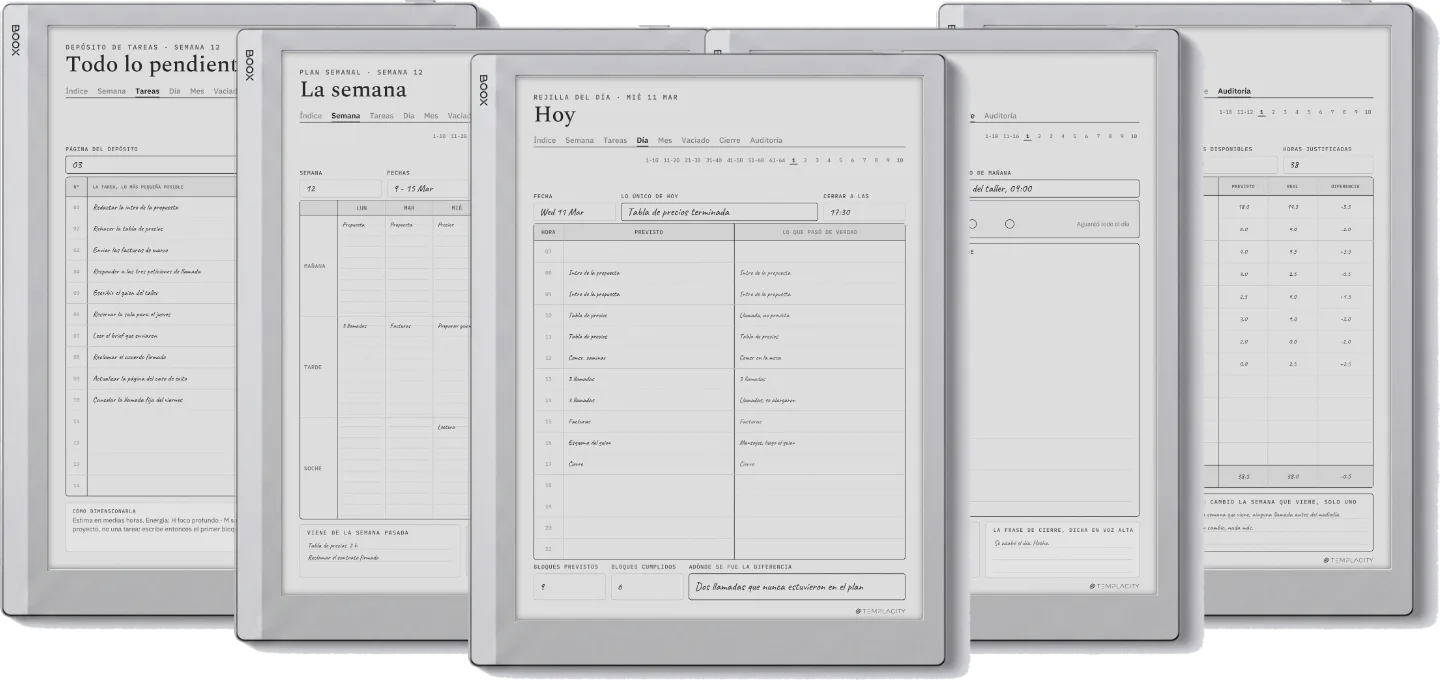1440x680 pixels.
Task: Switch to Auditoría tab on the Hoy page
Action: 766,140
